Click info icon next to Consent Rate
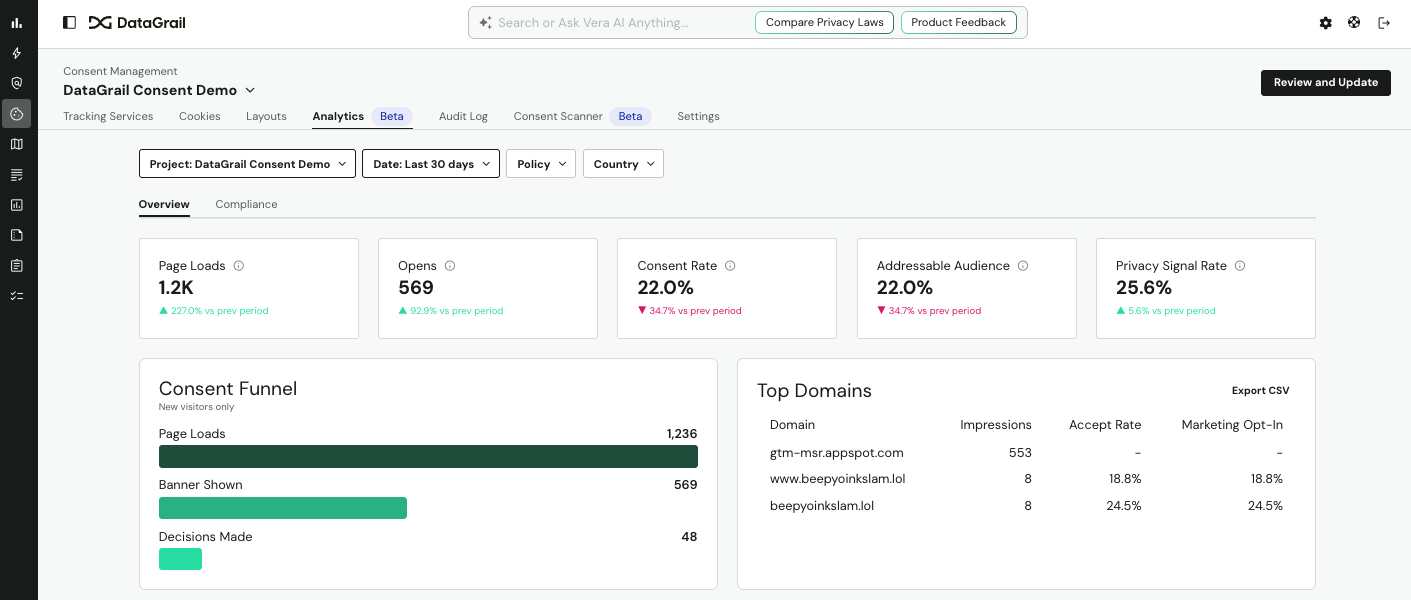 (730, 266)
